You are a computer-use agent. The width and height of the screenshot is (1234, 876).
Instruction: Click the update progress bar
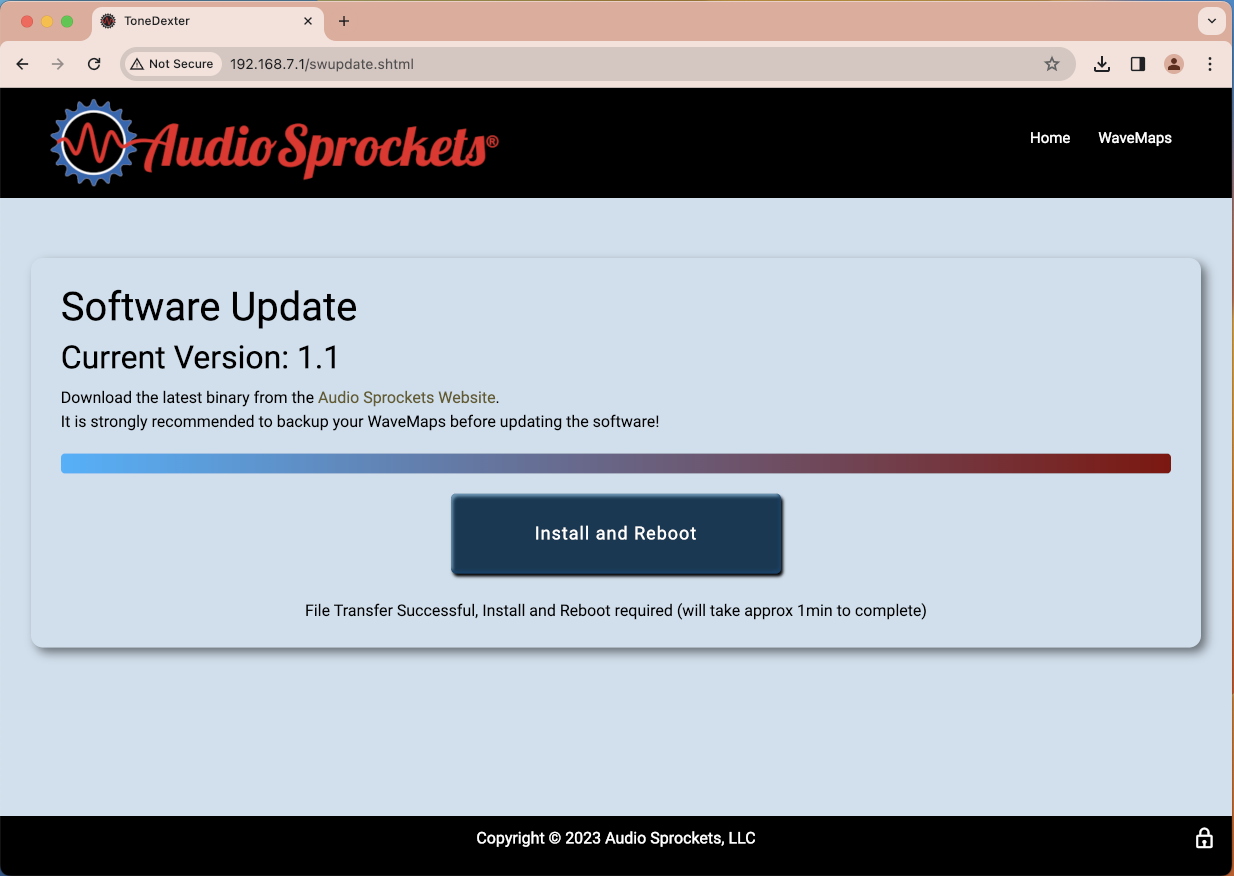(x=616, y=462)
